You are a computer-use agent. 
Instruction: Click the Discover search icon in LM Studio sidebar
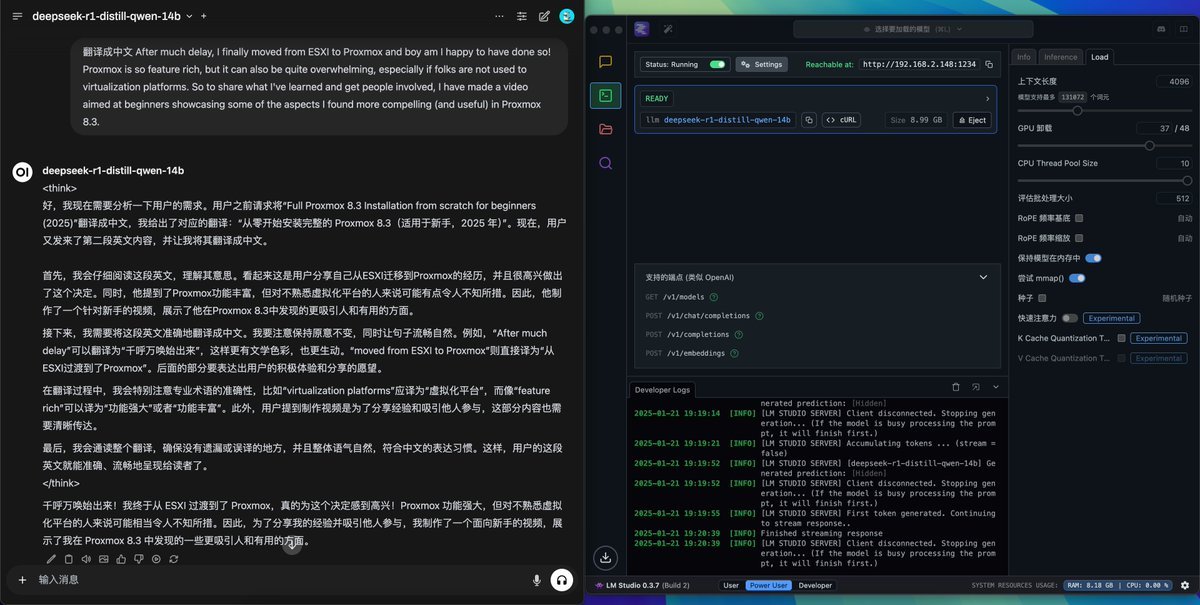(605, 163)
